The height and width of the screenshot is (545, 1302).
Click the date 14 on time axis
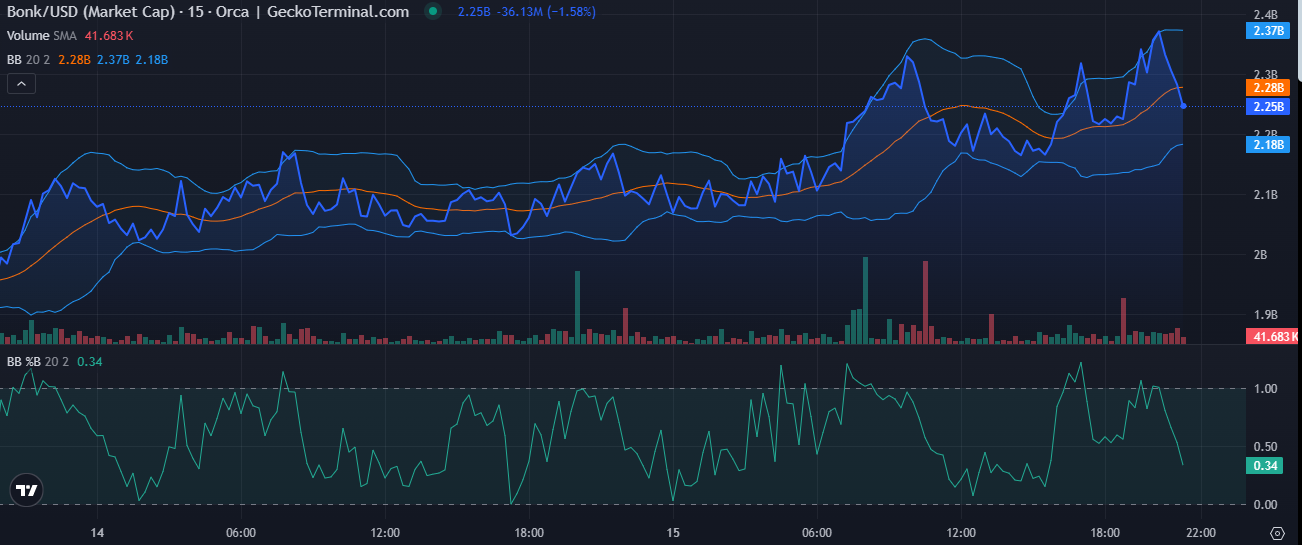pos(97,532)
